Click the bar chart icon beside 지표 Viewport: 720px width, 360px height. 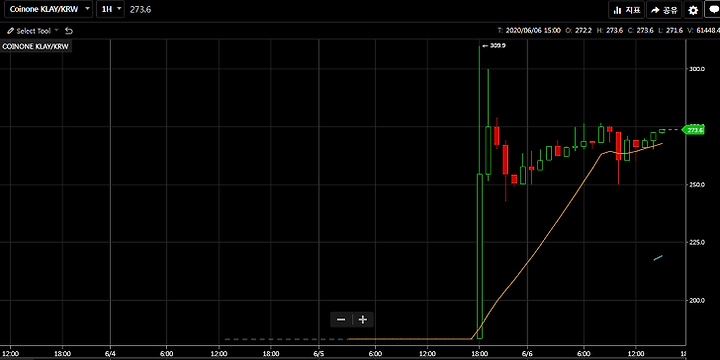(617, 10)
